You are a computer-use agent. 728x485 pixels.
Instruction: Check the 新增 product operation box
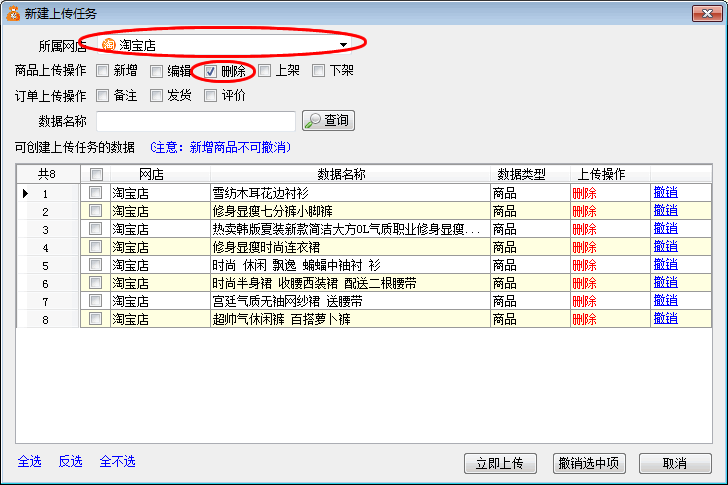pyautogui.click(x=103, y=71)
